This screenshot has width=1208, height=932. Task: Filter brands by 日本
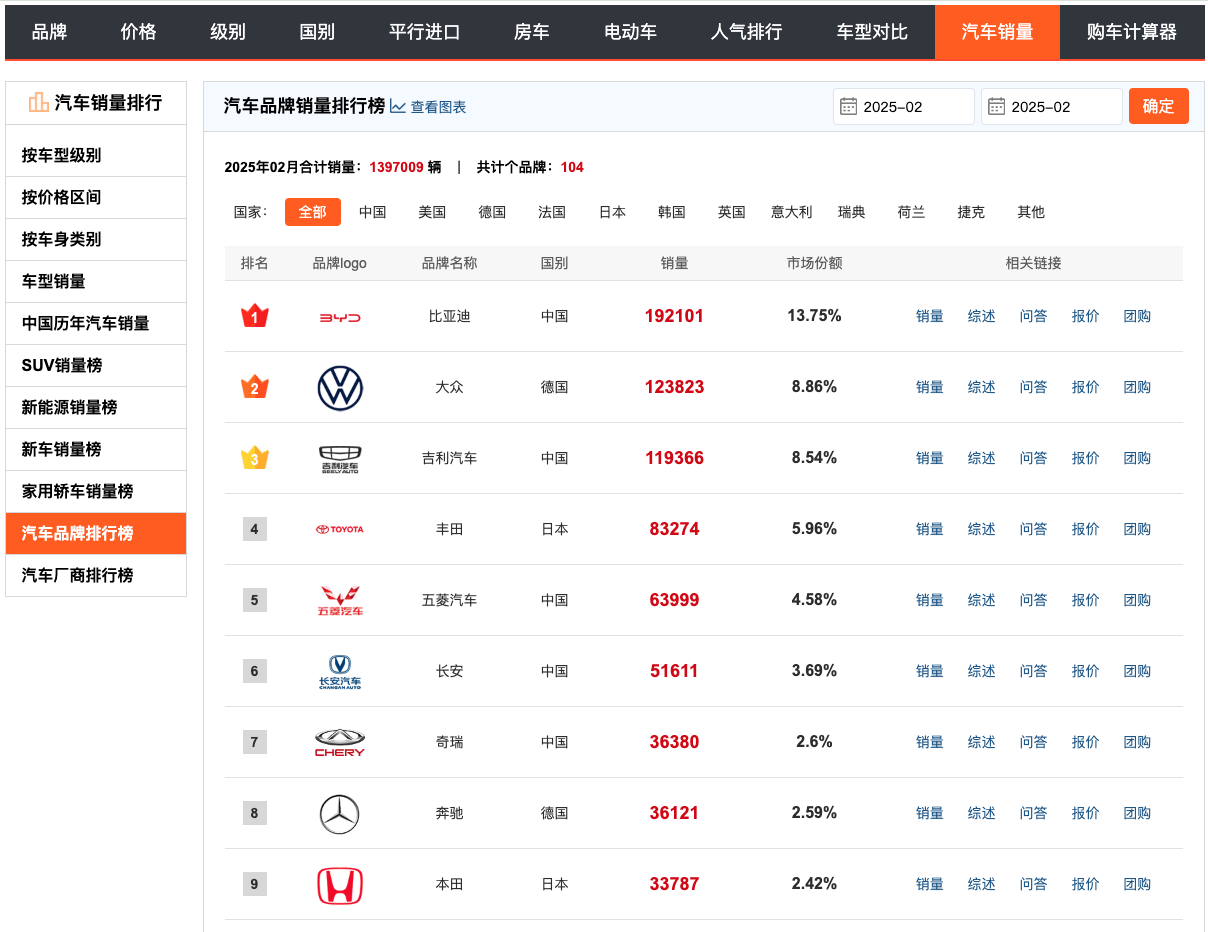click(612, 212)
